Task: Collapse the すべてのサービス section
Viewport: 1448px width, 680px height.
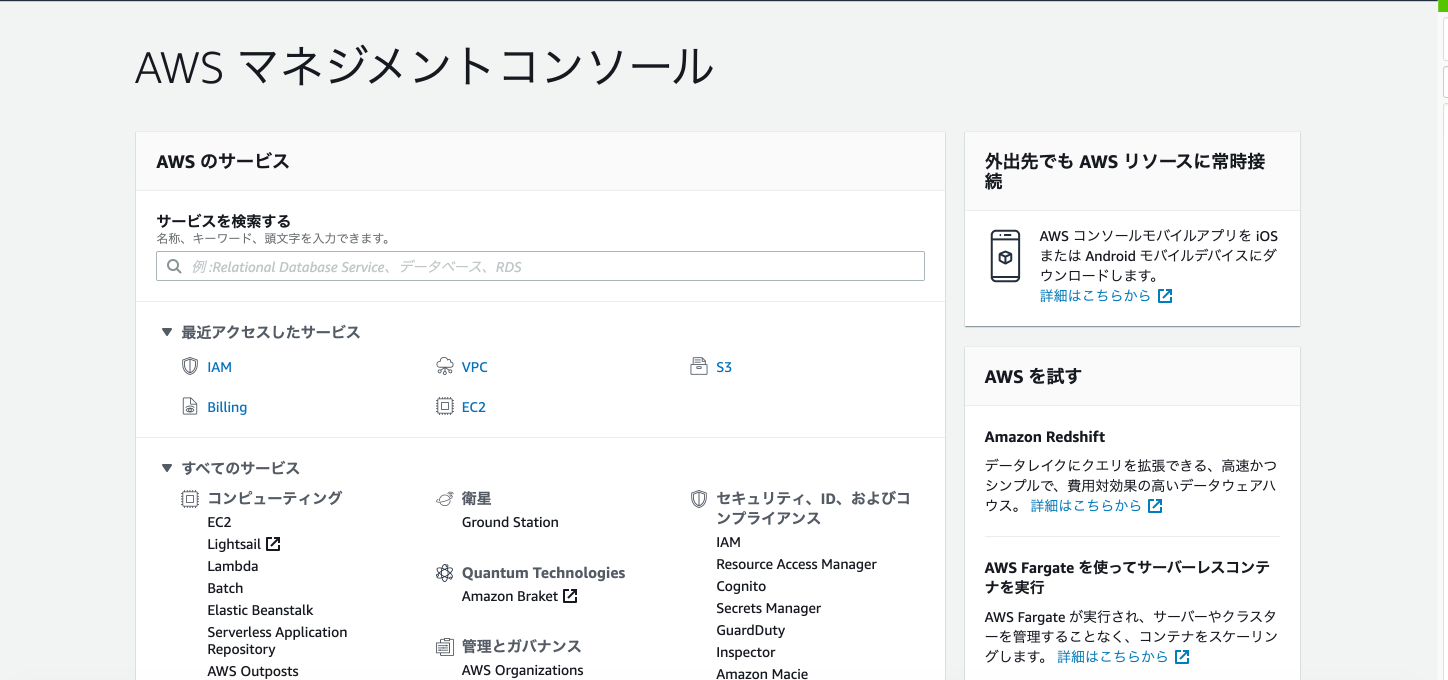Action: click(167, 468)
